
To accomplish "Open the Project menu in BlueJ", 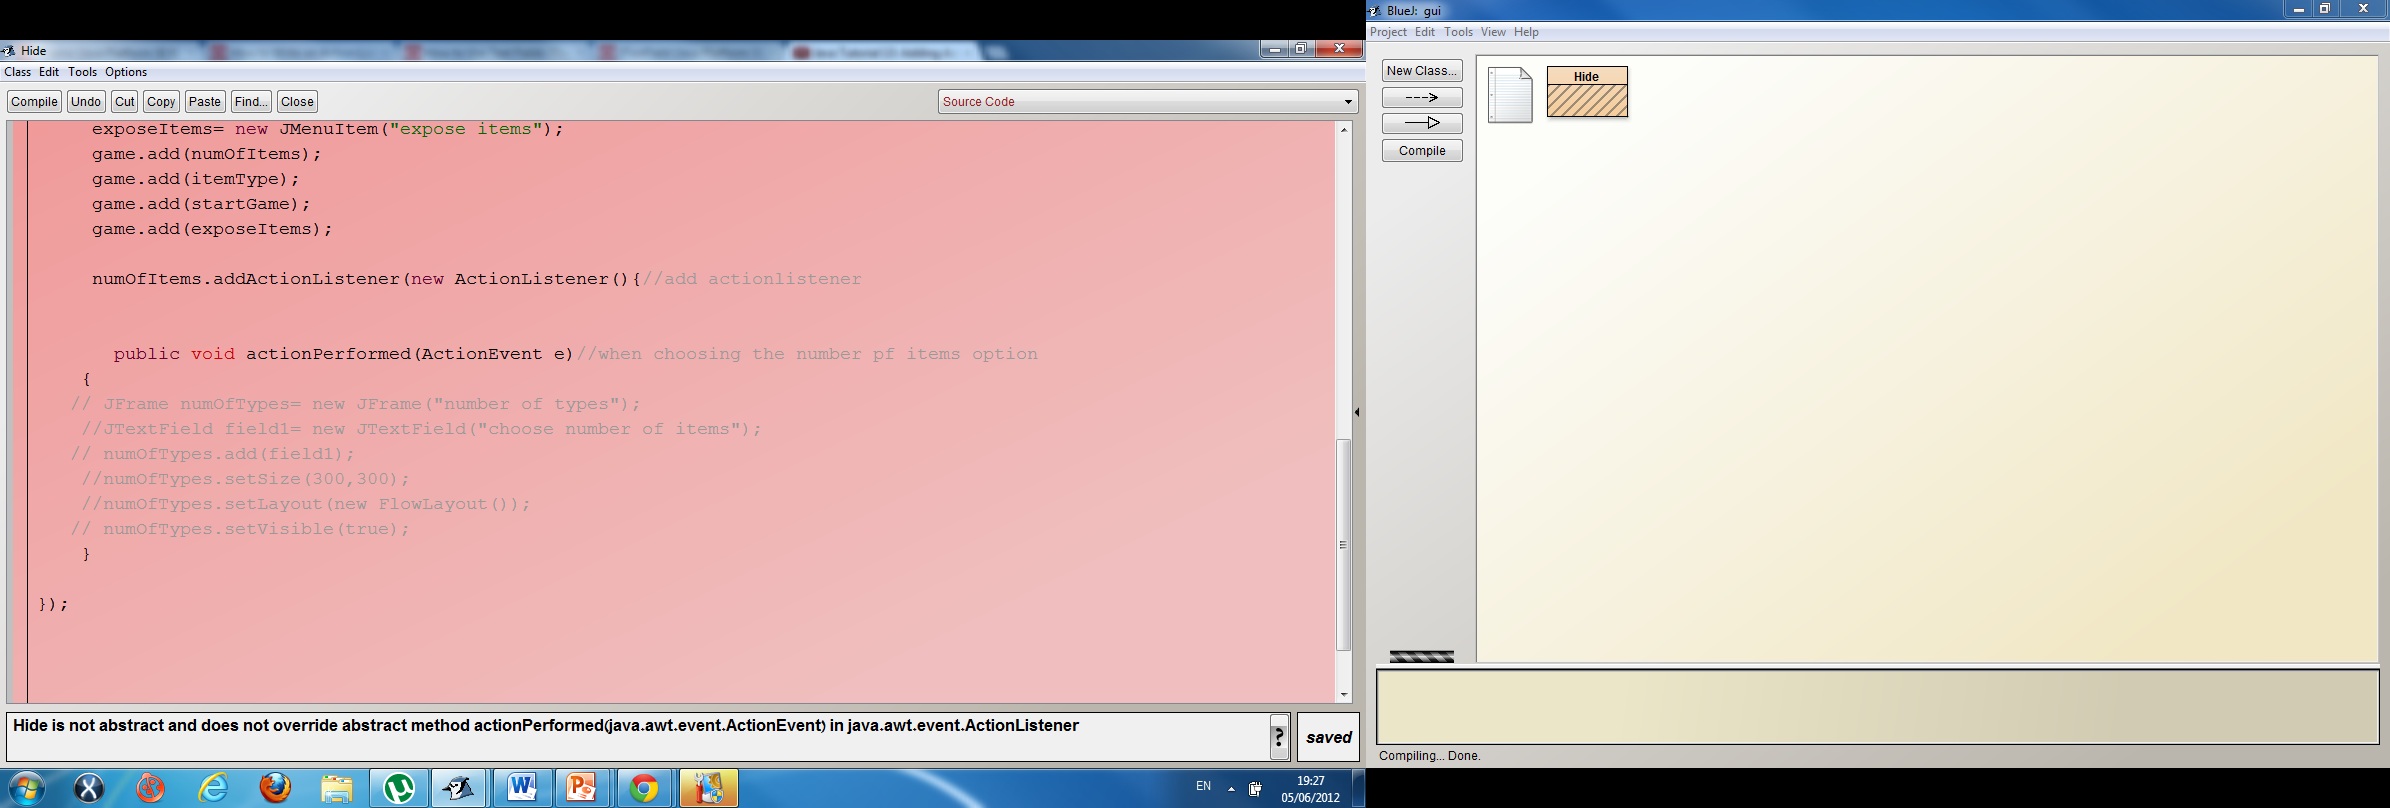I will (1388, 32).
